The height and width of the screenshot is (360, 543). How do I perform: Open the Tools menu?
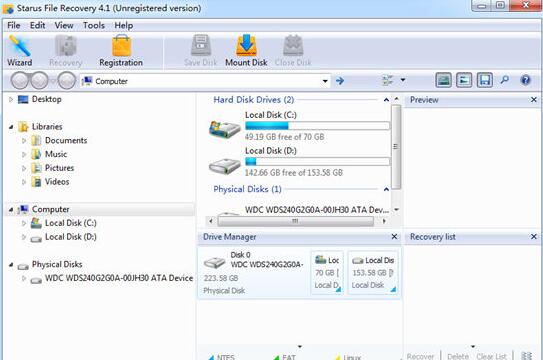coord(94,26)
